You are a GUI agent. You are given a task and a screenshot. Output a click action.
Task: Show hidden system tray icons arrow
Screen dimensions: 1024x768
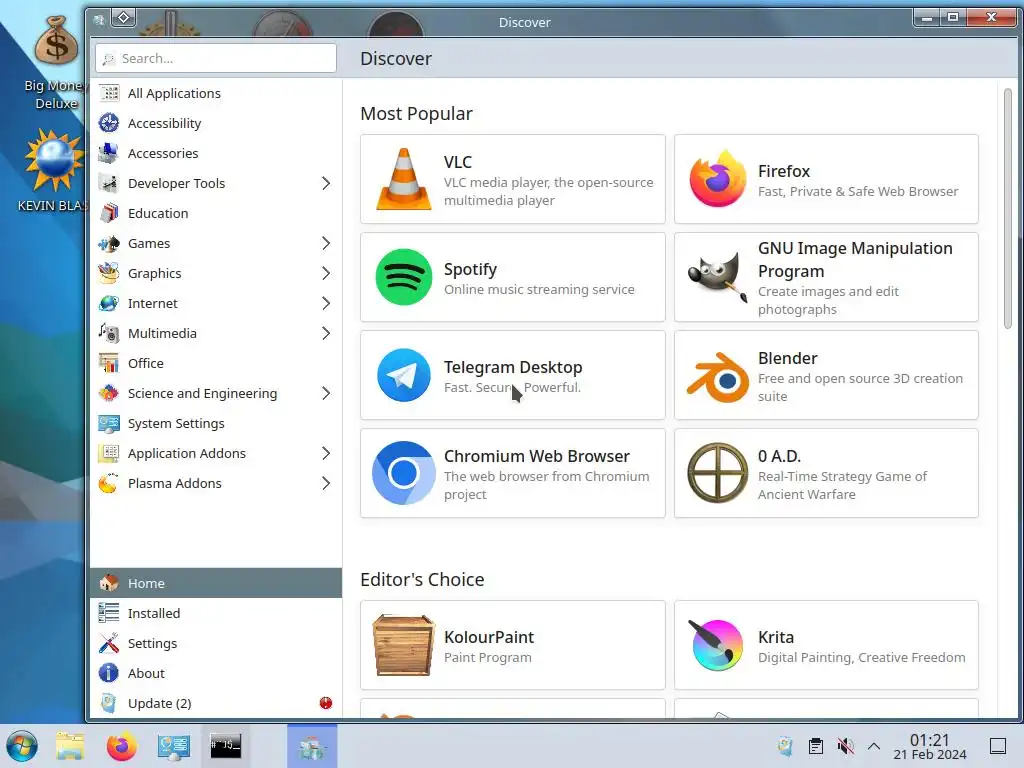click(x=874, y=746)
